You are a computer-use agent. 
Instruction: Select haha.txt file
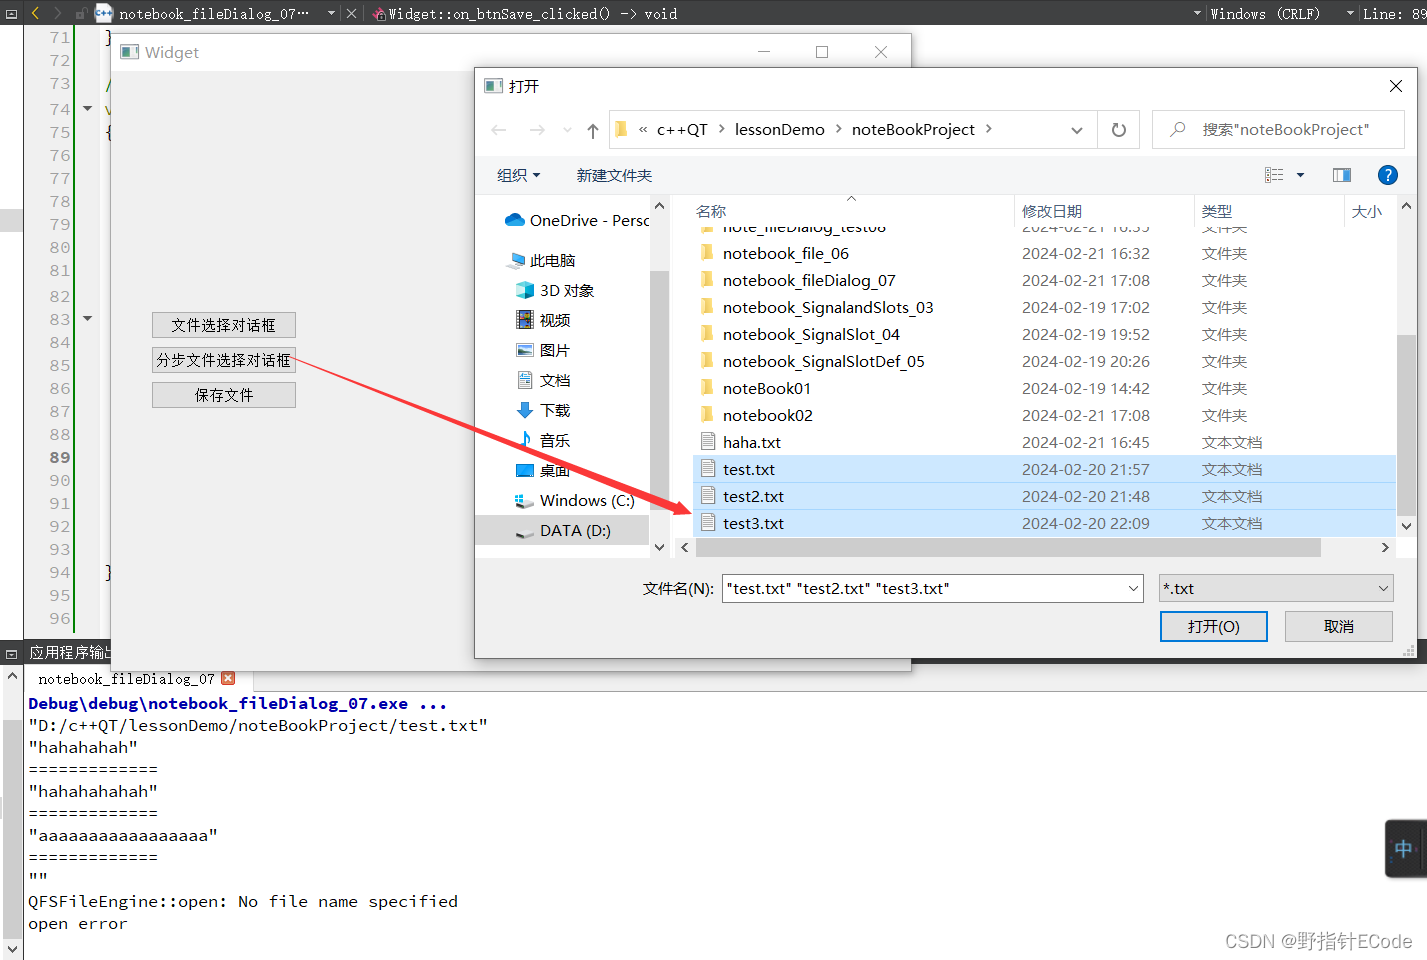[x=752, y=442]
